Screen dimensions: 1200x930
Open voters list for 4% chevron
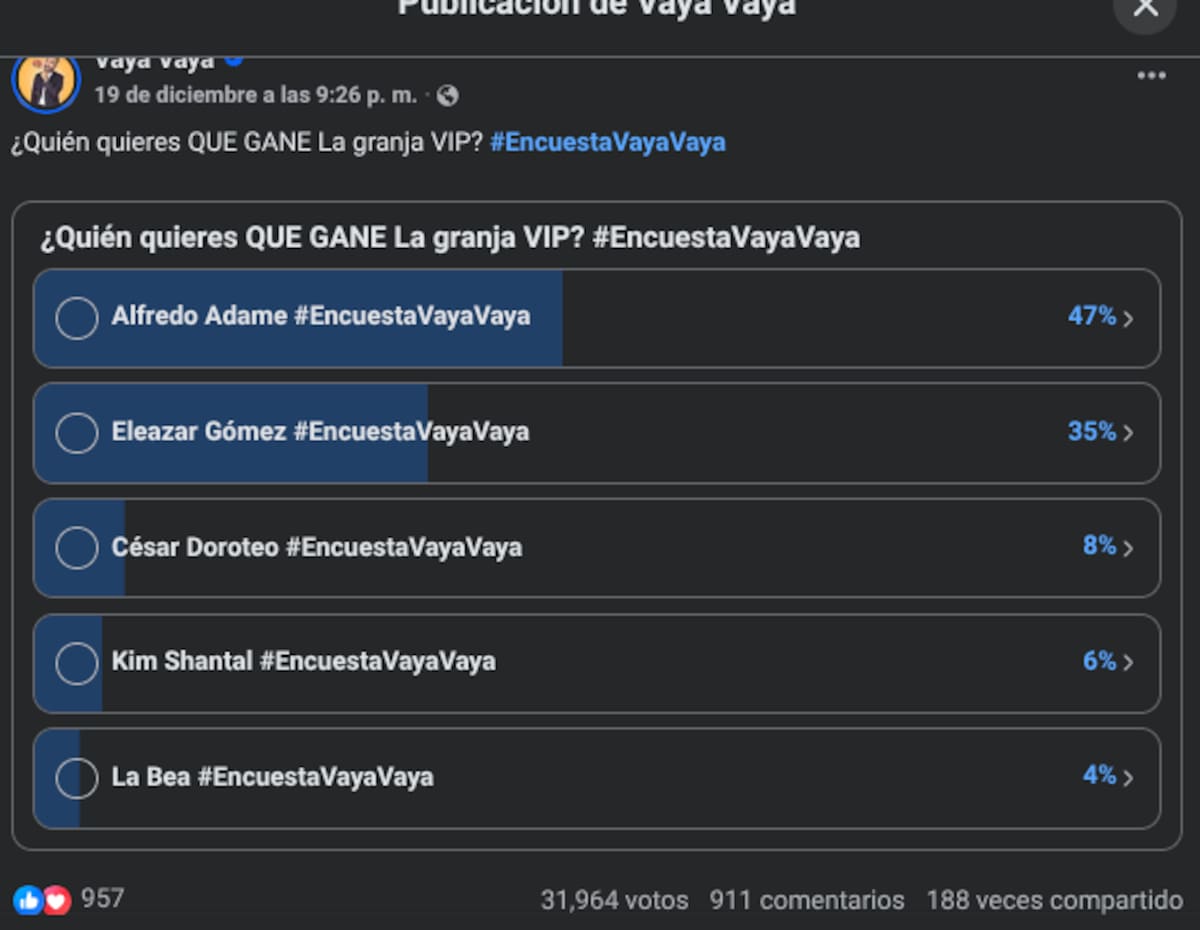coord(1129,777)
